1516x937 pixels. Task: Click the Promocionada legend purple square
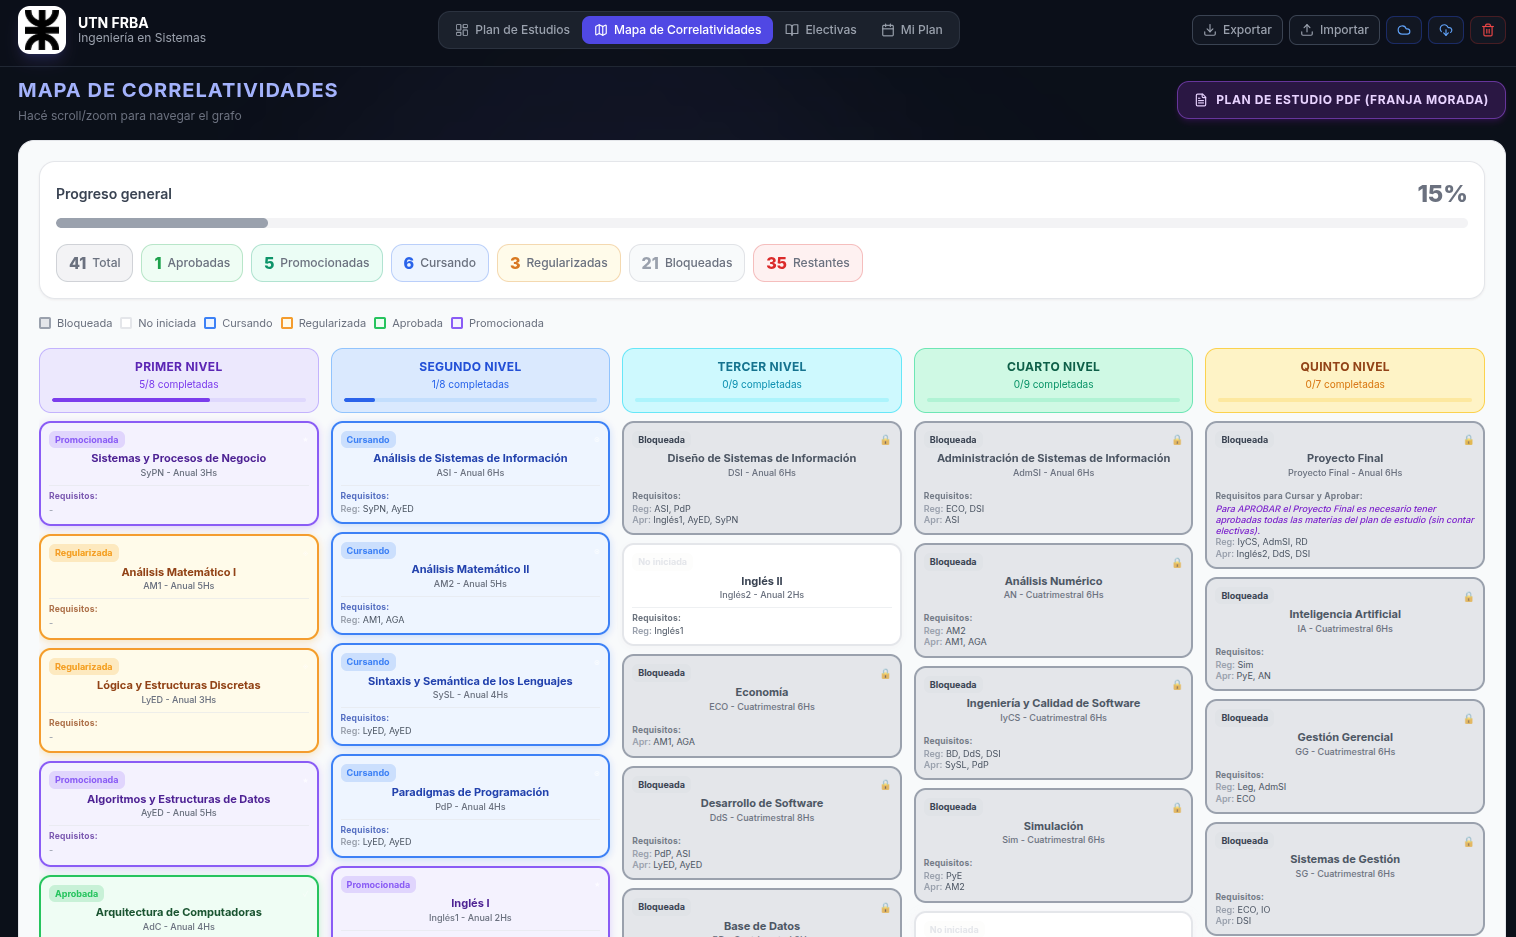coord(457,323)
